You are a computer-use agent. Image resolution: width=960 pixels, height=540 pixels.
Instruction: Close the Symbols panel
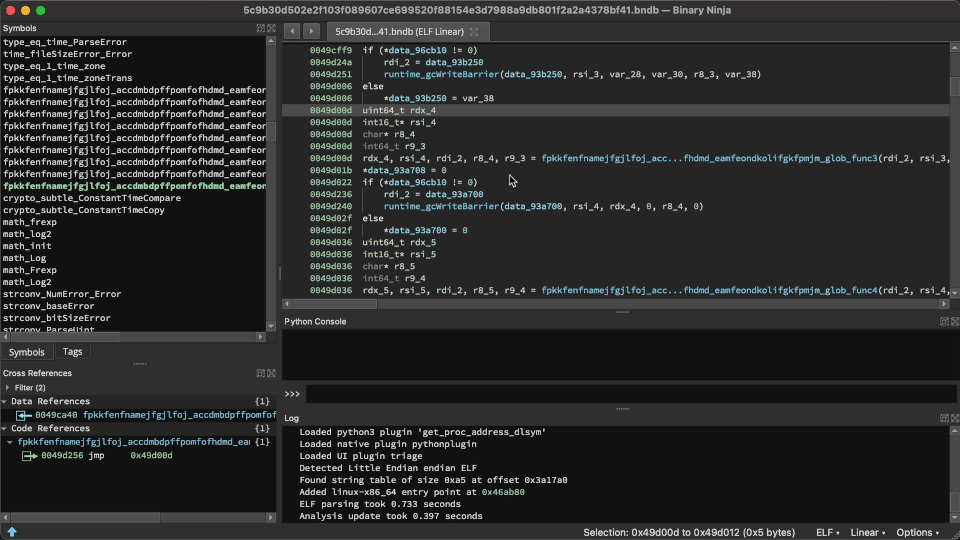pyautogui.click(x=271, y=28)
